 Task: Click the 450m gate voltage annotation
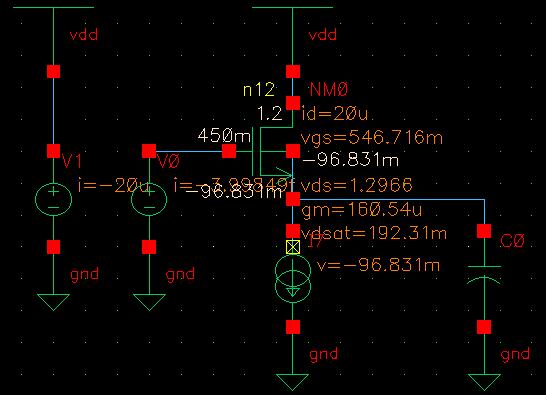coord(224,135)
